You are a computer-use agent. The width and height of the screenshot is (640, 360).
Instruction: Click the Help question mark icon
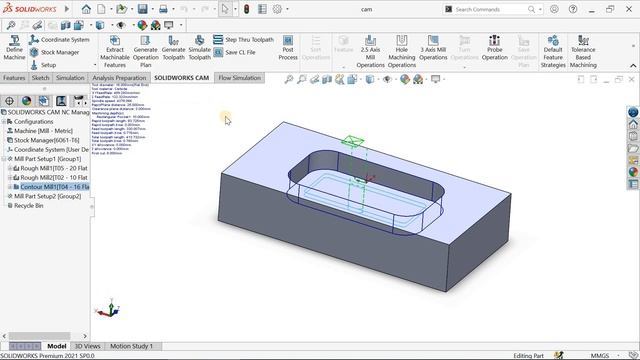[x=573, y=9]
